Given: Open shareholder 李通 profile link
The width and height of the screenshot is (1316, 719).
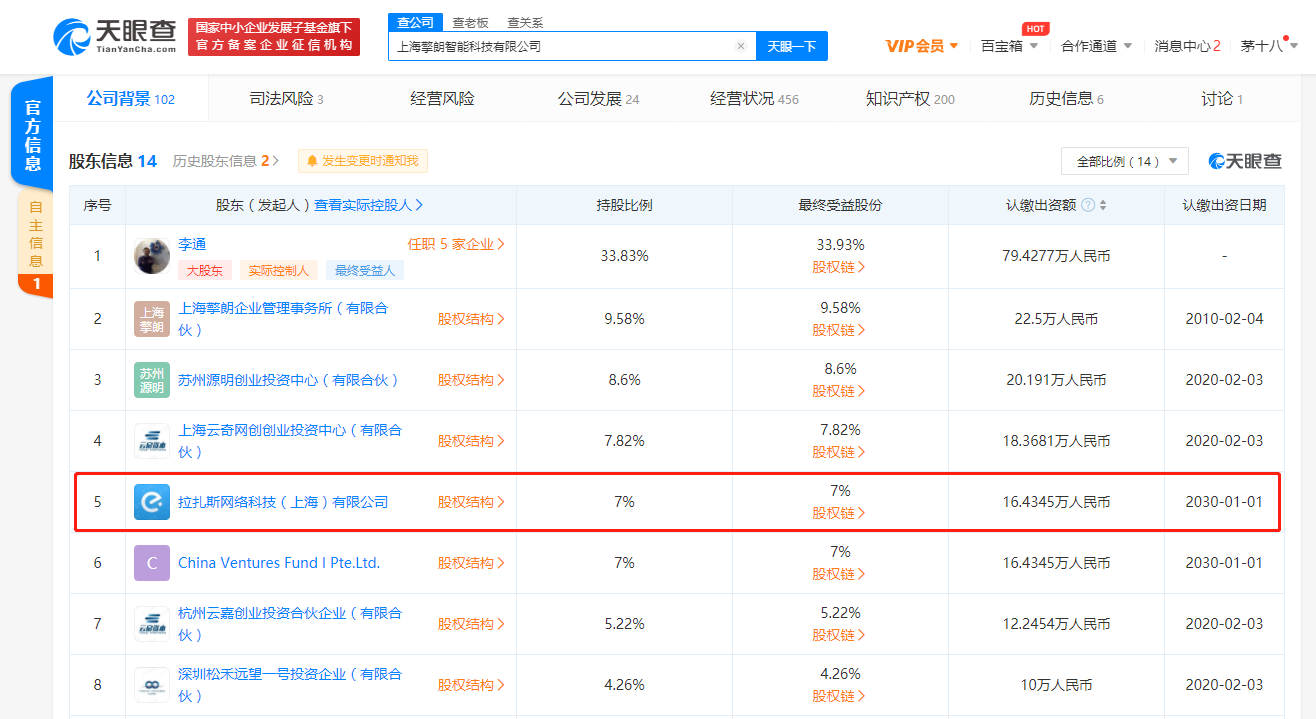Looking at the screenshot, I should 192,244.
